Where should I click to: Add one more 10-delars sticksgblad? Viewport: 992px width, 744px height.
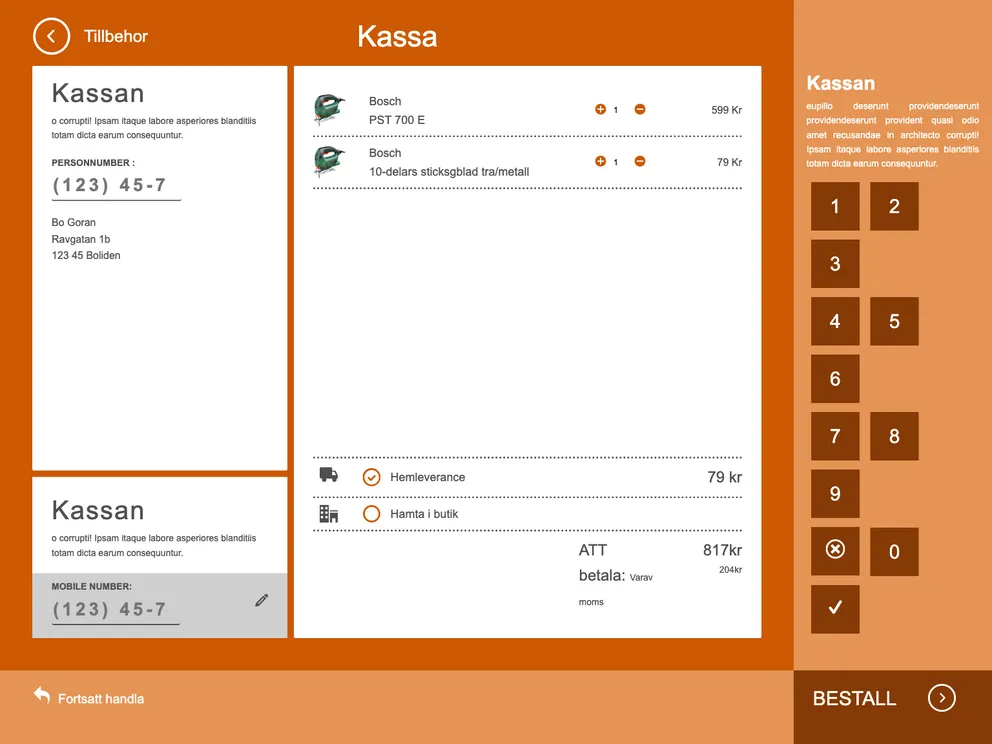(x=600, y=161)
